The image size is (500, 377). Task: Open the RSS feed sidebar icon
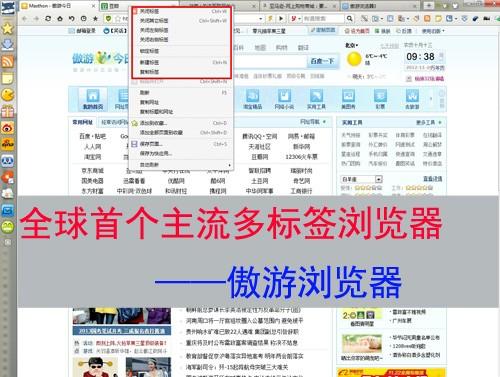coord(7,62)
